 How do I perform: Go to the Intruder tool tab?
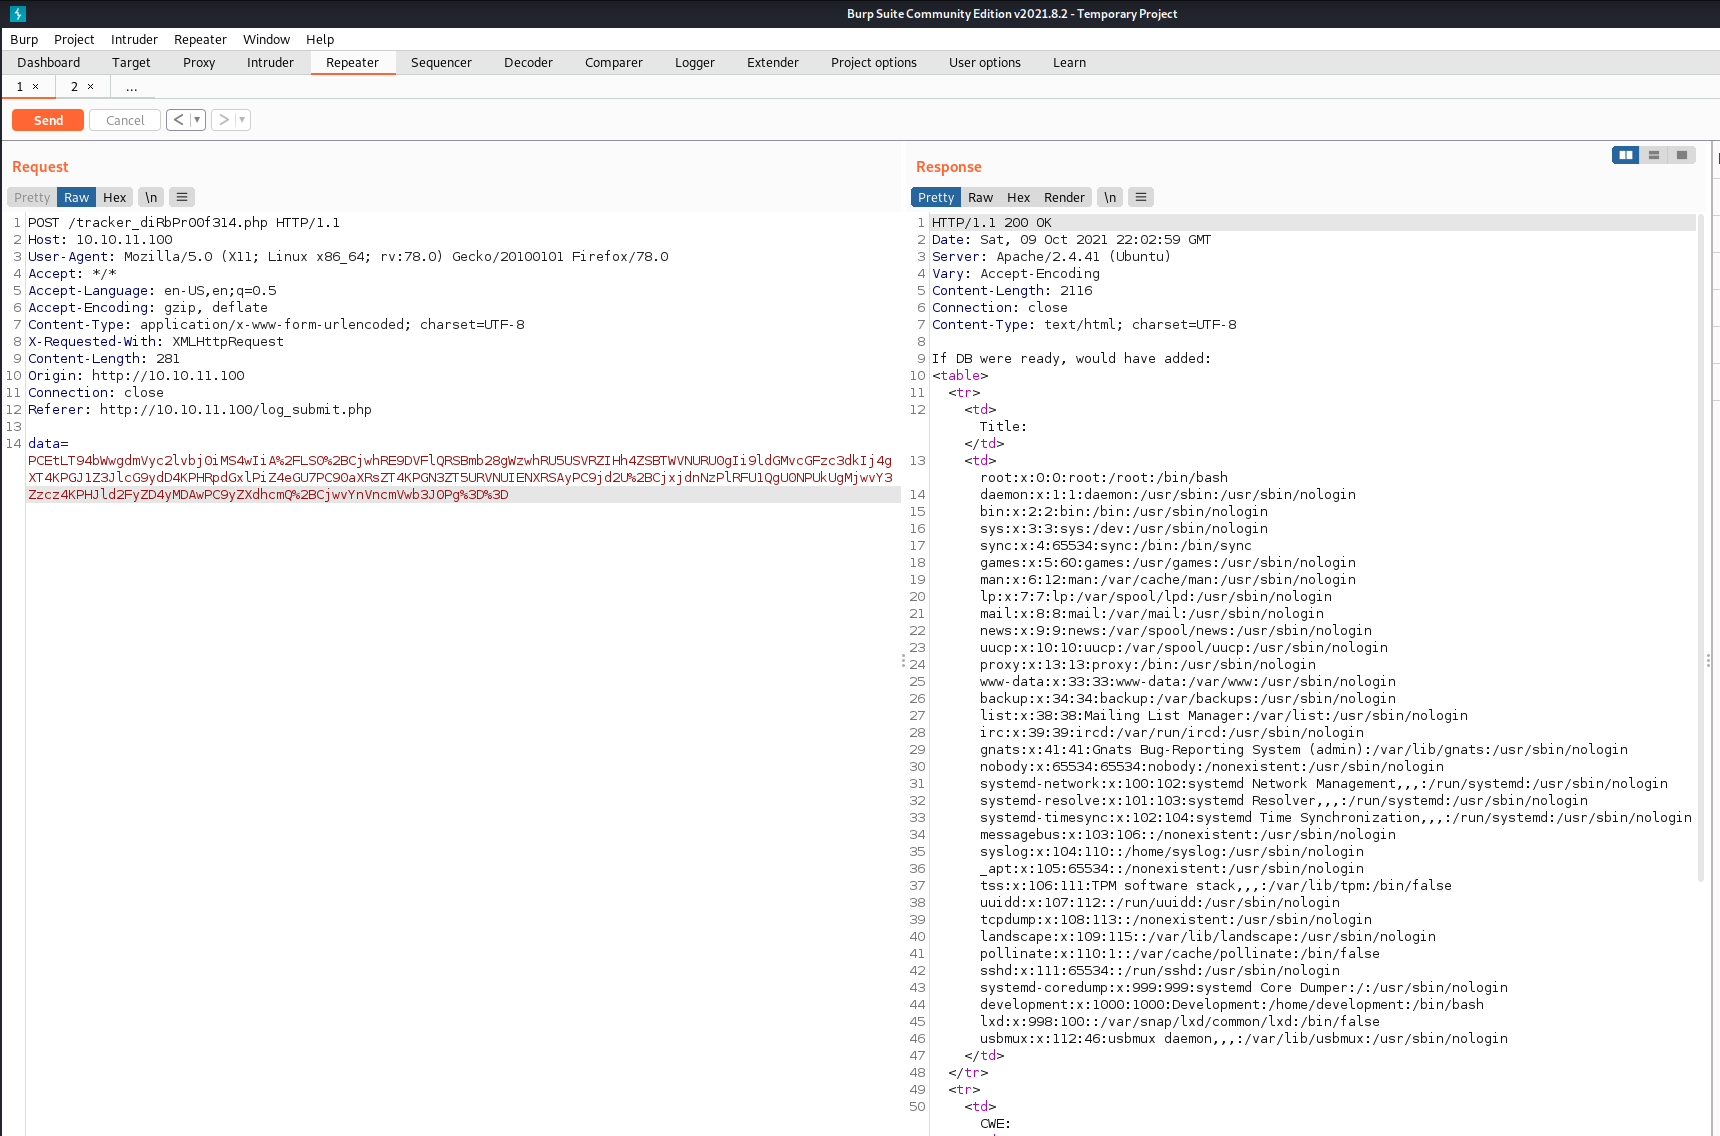click(x=270, y=63)
